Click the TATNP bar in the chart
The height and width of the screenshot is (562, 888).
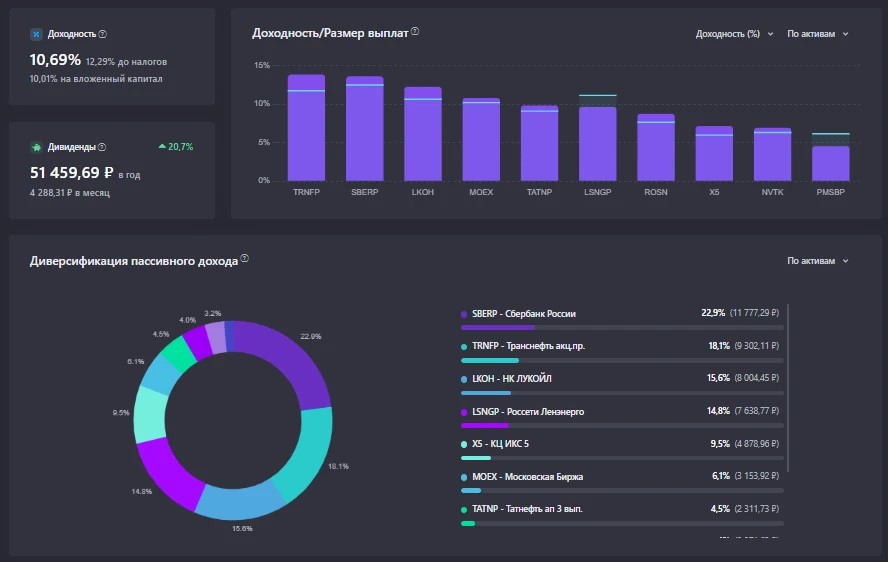click(540, 143)
